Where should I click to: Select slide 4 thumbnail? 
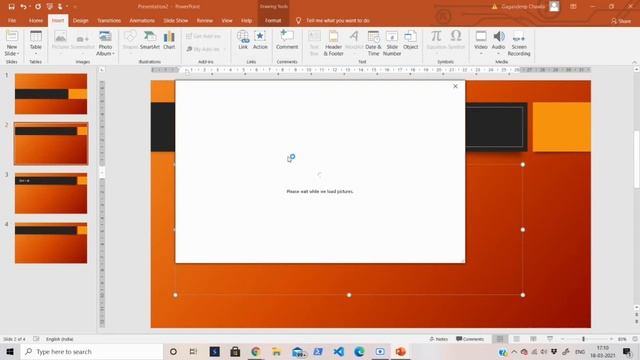pos(51,243)
